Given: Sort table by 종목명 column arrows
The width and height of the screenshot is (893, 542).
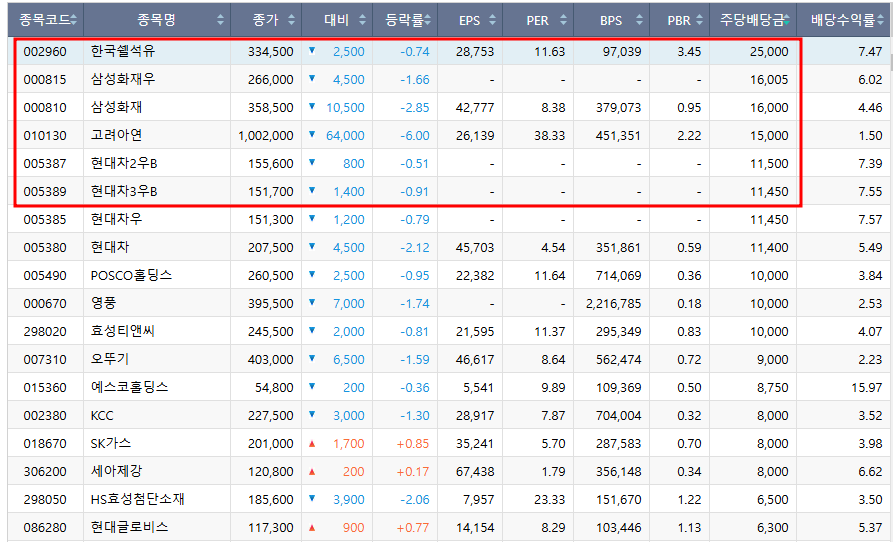Looking at the screenshot, I should 220,20.
